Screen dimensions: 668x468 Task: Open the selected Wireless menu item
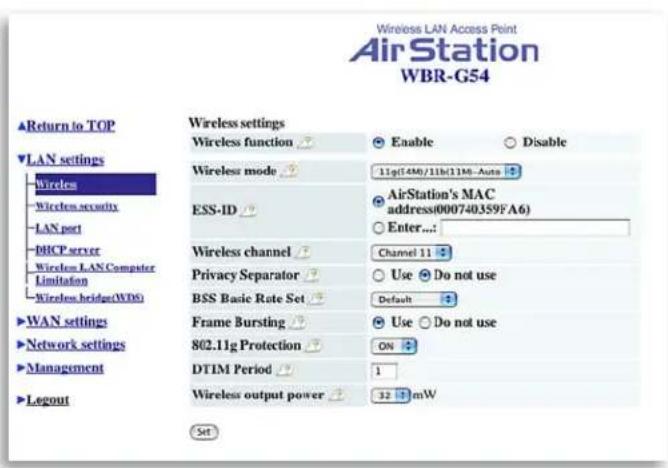click(96, 184)
